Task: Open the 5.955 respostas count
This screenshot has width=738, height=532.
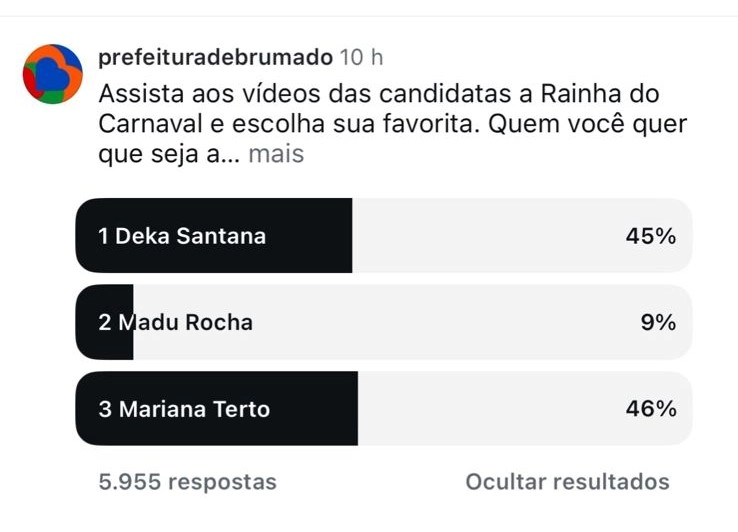Action: [188, 482]
